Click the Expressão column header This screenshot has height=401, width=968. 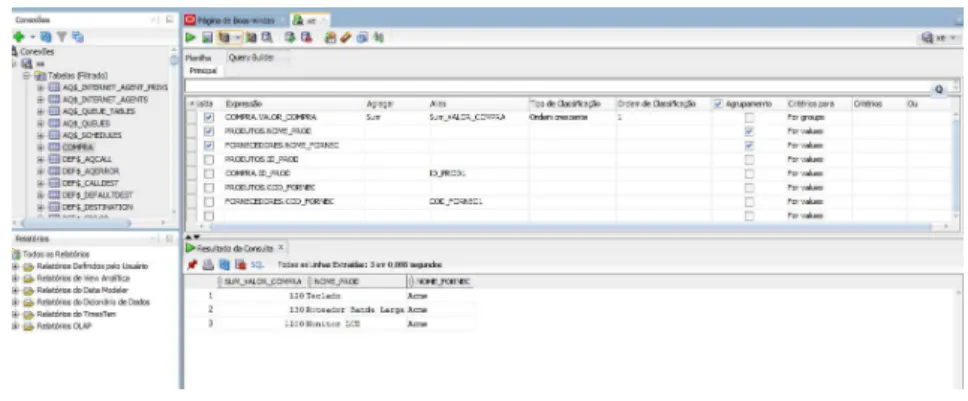click(293, 104)
